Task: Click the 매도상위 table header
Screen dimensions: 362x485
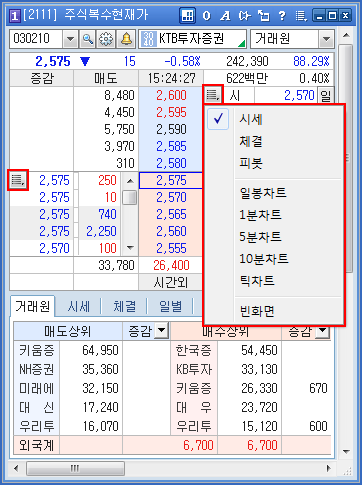Action: pyautogui.click(x=68, y=331)
